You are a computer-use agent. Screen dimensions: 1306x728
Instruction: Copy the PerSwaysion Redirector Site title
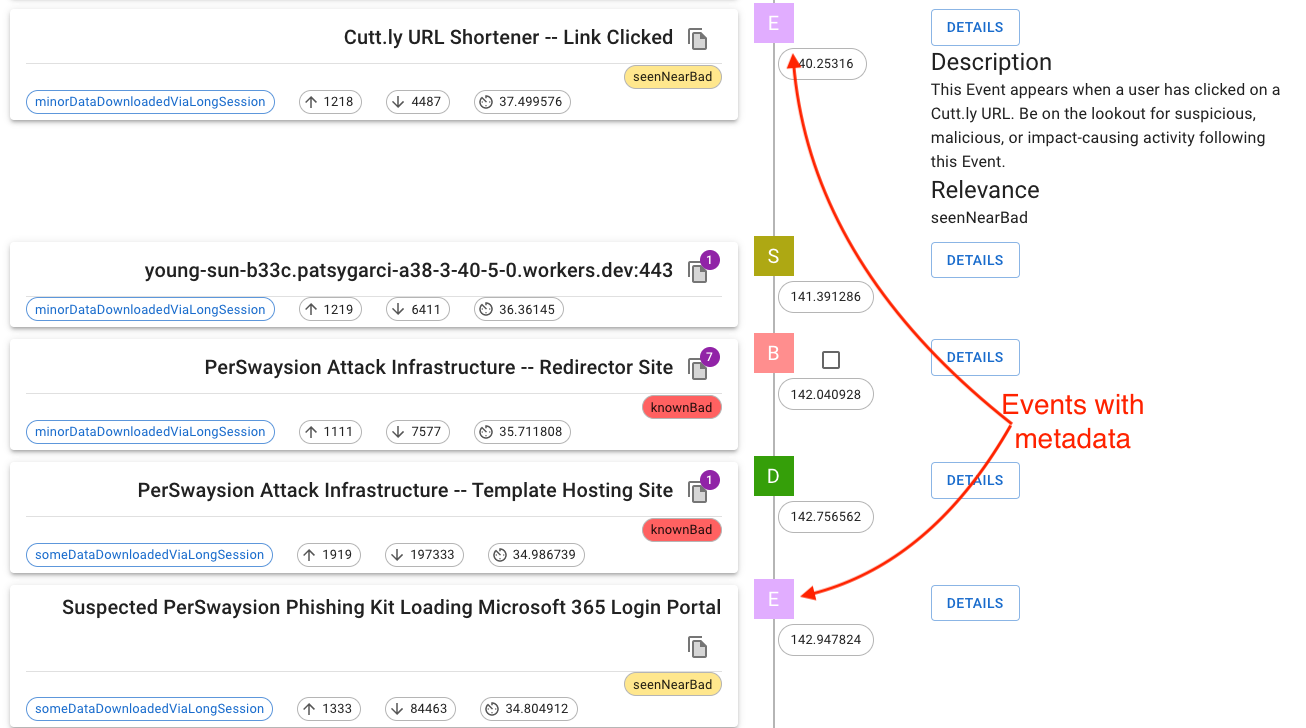click(x=697, y=367)
